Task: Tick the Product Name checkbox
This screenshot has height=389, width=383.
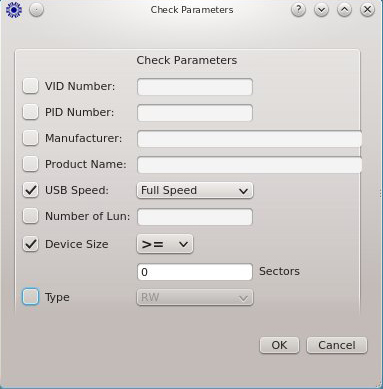Action: 30,164
